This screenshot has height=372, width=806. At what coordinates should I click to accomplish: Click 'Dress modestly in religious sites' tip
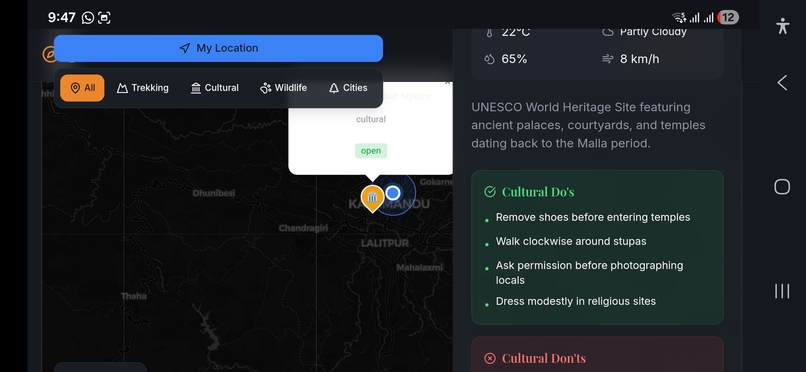pos(576,302)
